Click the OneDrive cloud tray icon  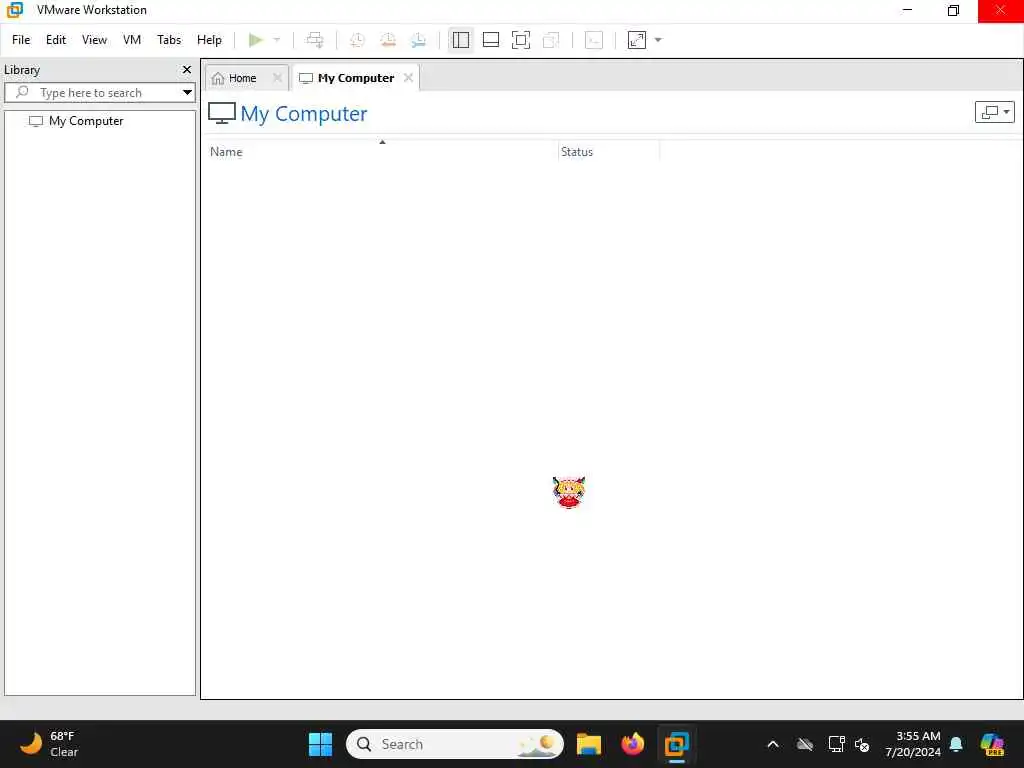(805, 744)
